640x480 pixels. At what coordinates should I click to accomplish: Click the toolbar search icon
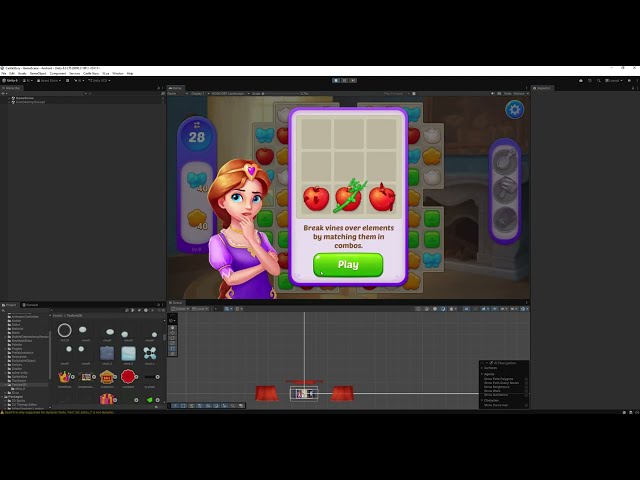599,81
